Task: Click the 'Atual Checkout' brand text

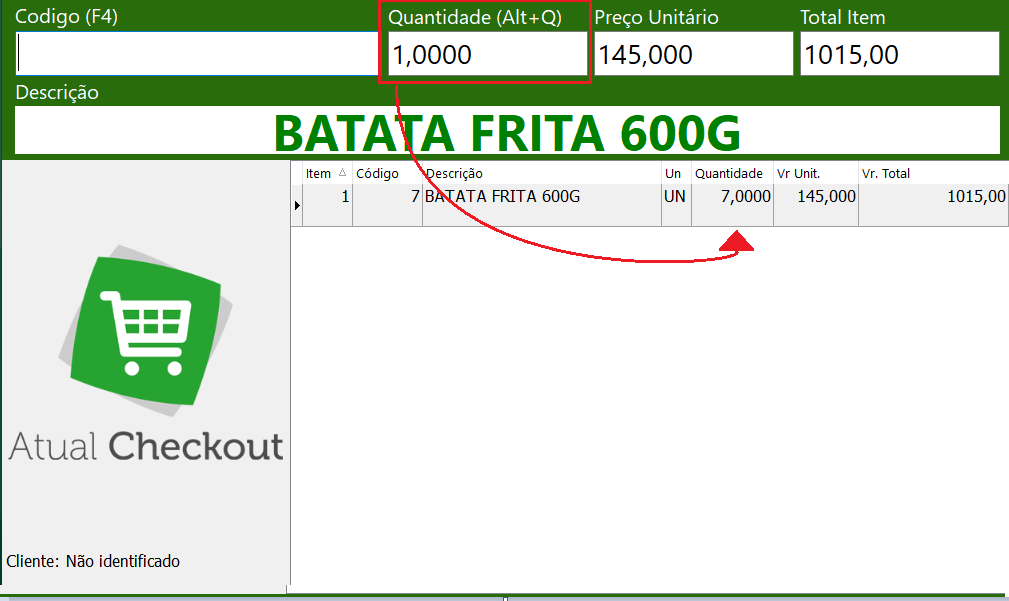Action: (146, 446)
